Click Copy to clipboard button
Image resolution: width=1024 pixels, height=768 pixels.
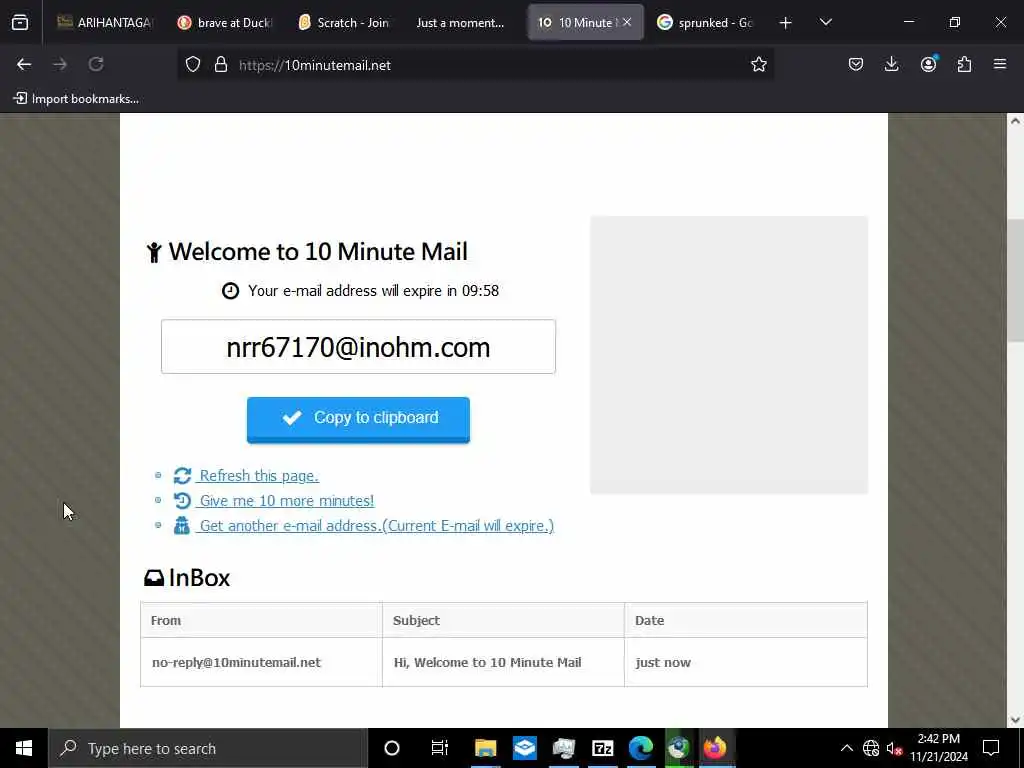(358, 419)
